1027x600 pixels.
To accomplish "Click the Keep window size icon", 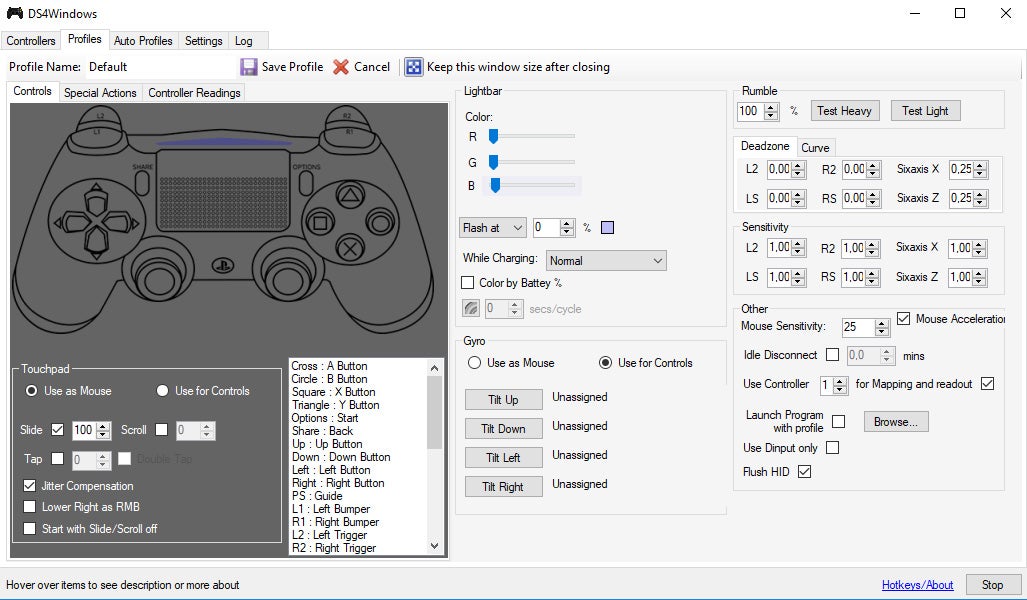I will click(x=414, y=67).
